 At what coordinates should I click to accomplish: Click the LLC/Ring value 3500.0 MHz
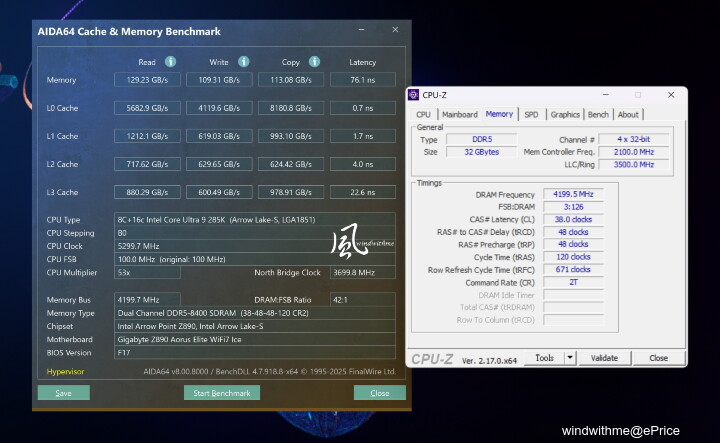click(x=634, y=164)
